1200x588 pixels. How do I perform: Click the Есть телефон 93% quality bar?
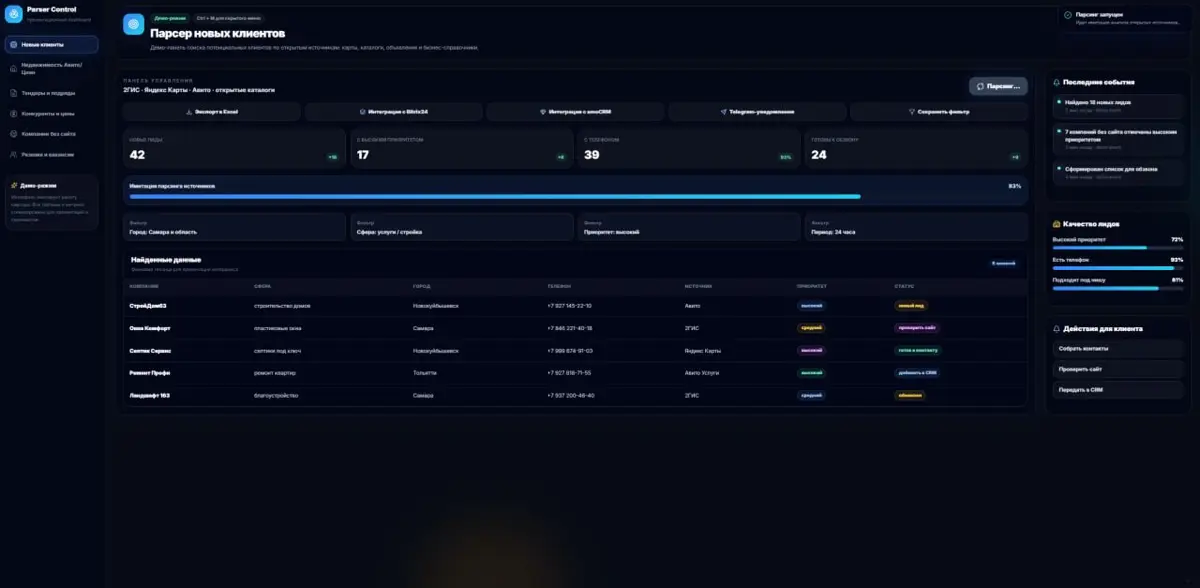point(1118,268)
